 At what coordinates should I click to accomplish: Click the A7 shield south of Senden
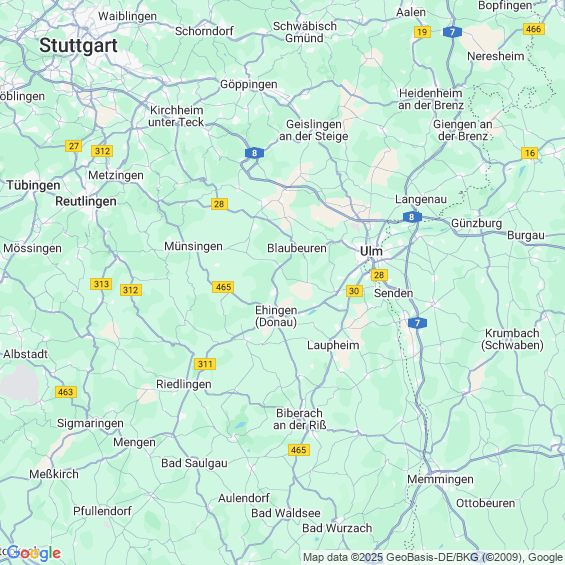[x=417, y=323]
